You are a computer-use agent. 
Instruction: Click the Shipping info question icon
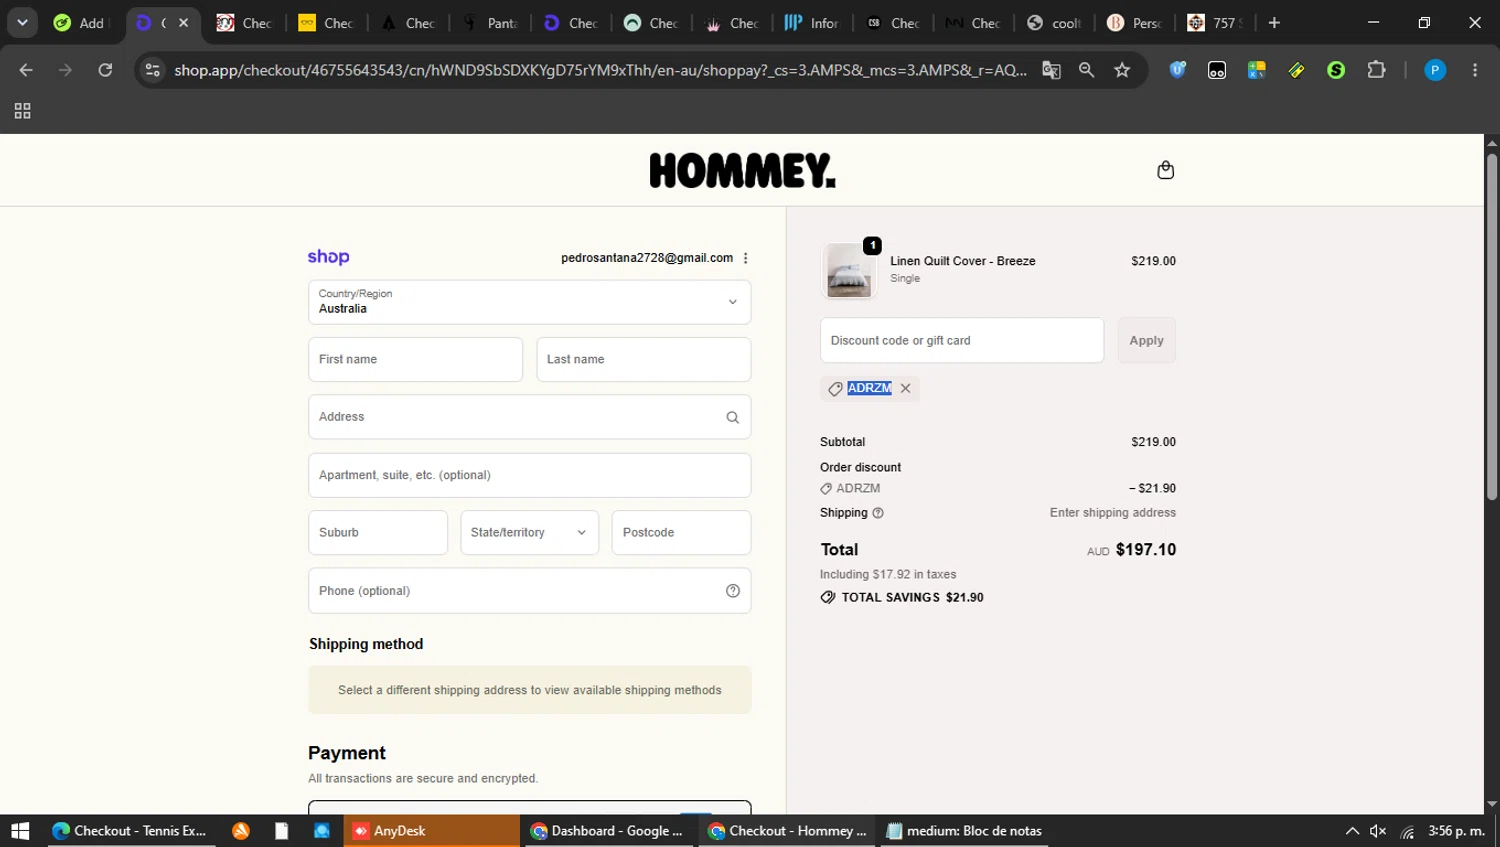878,513
